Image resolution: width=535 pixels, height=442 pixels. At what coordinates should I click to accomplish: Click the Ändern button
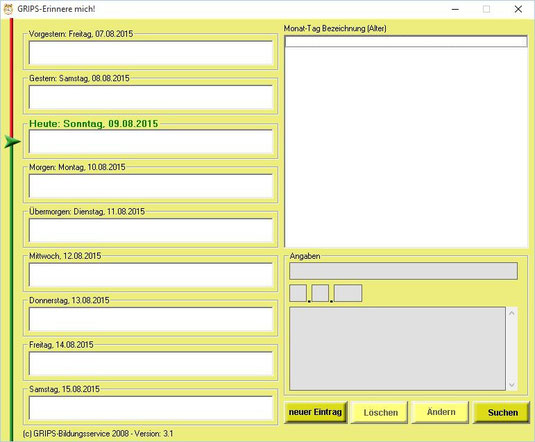coord(440,412)
